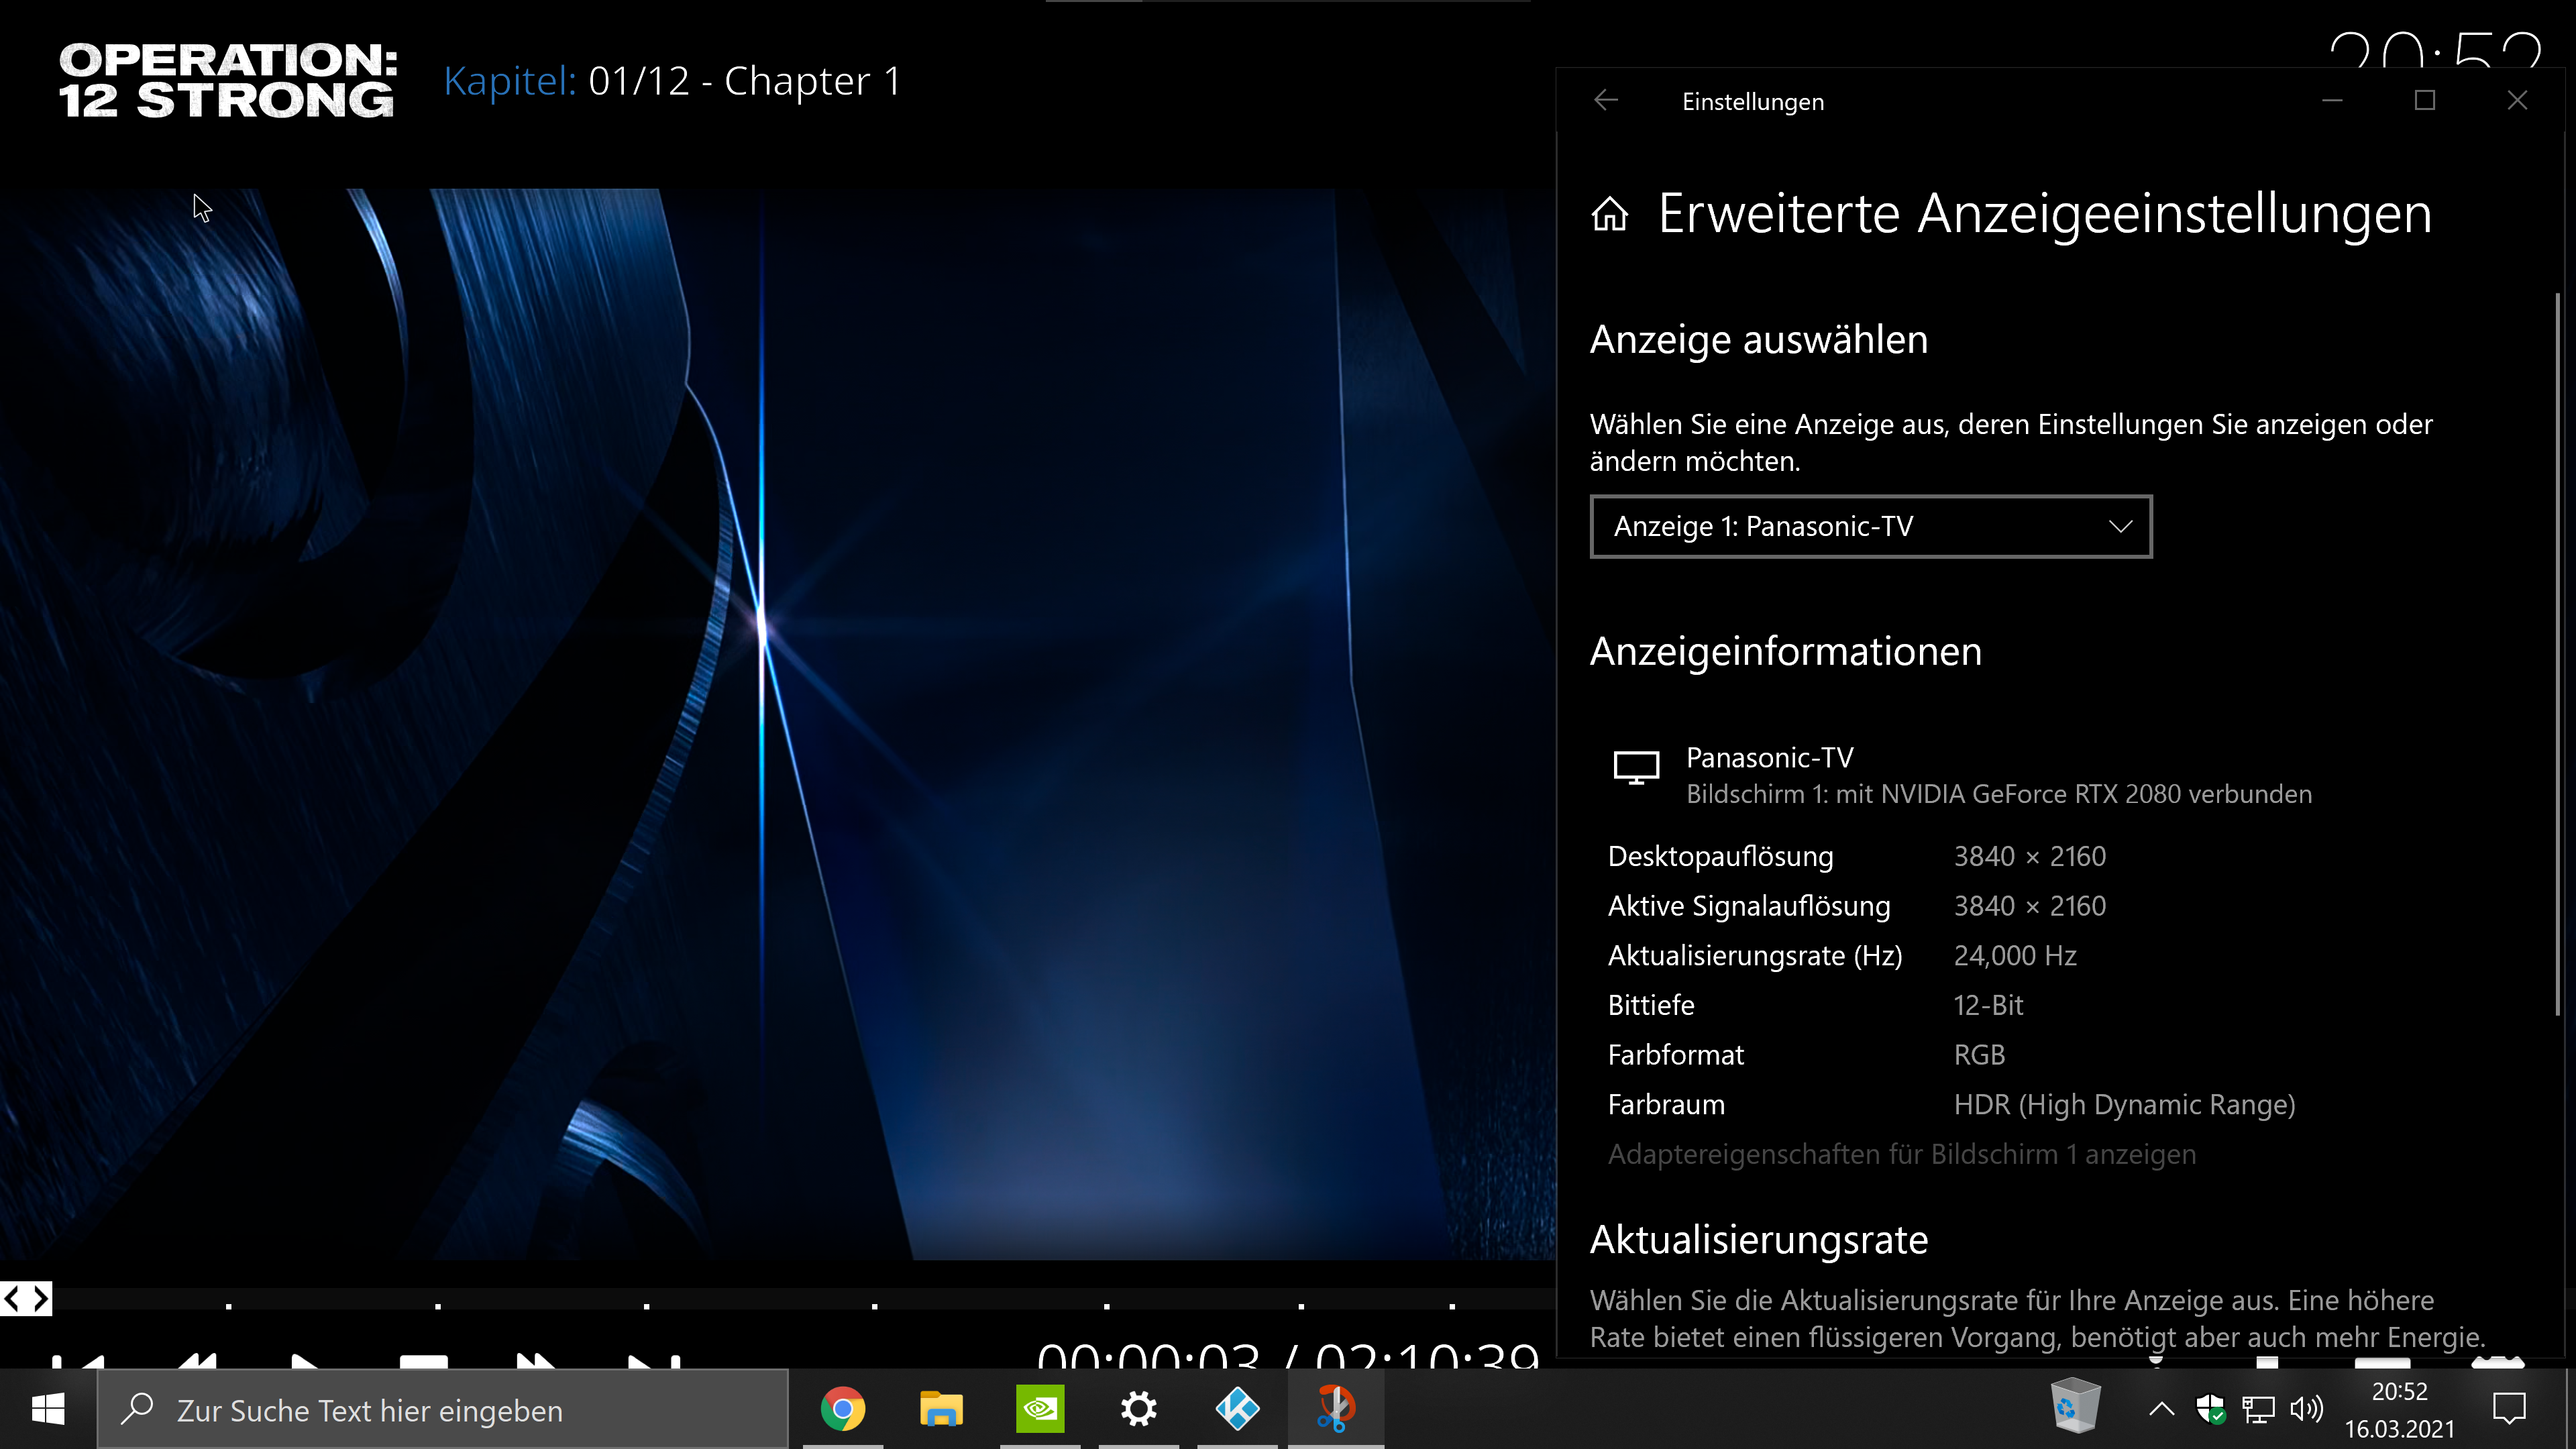Open Adaptereigenschaften für Bildschirm 1 link
Screen dimensions: 2576x1449
[x=1901, y=1154]
